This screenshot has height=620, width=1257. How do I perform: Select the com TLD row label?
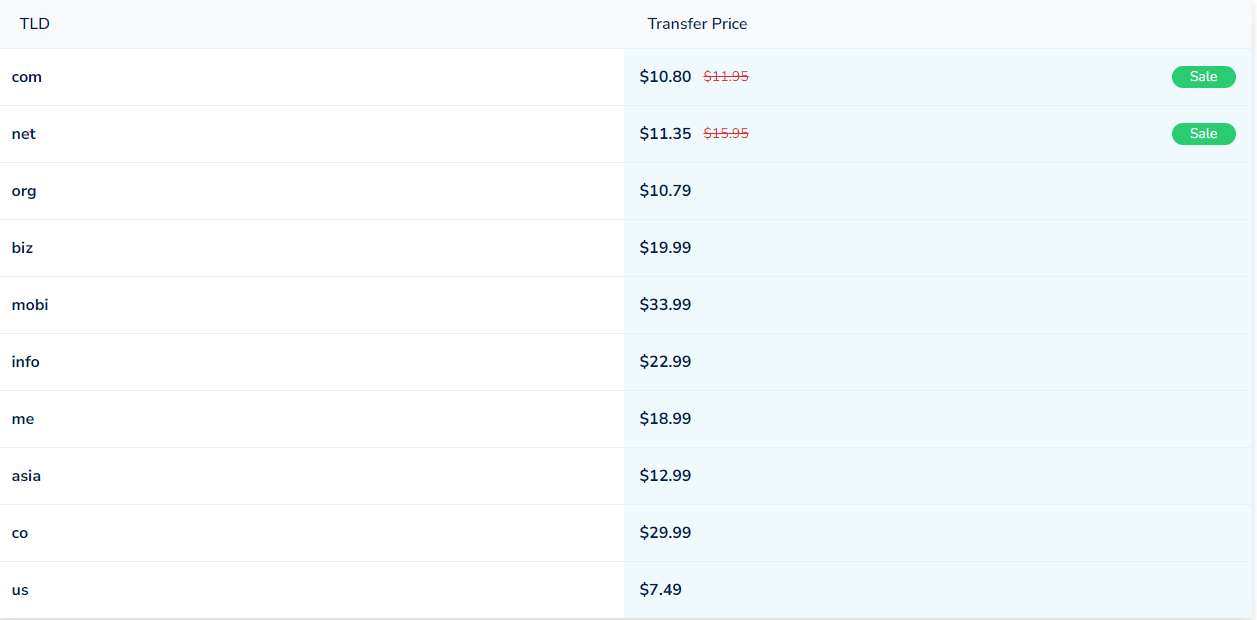[27, 77]
